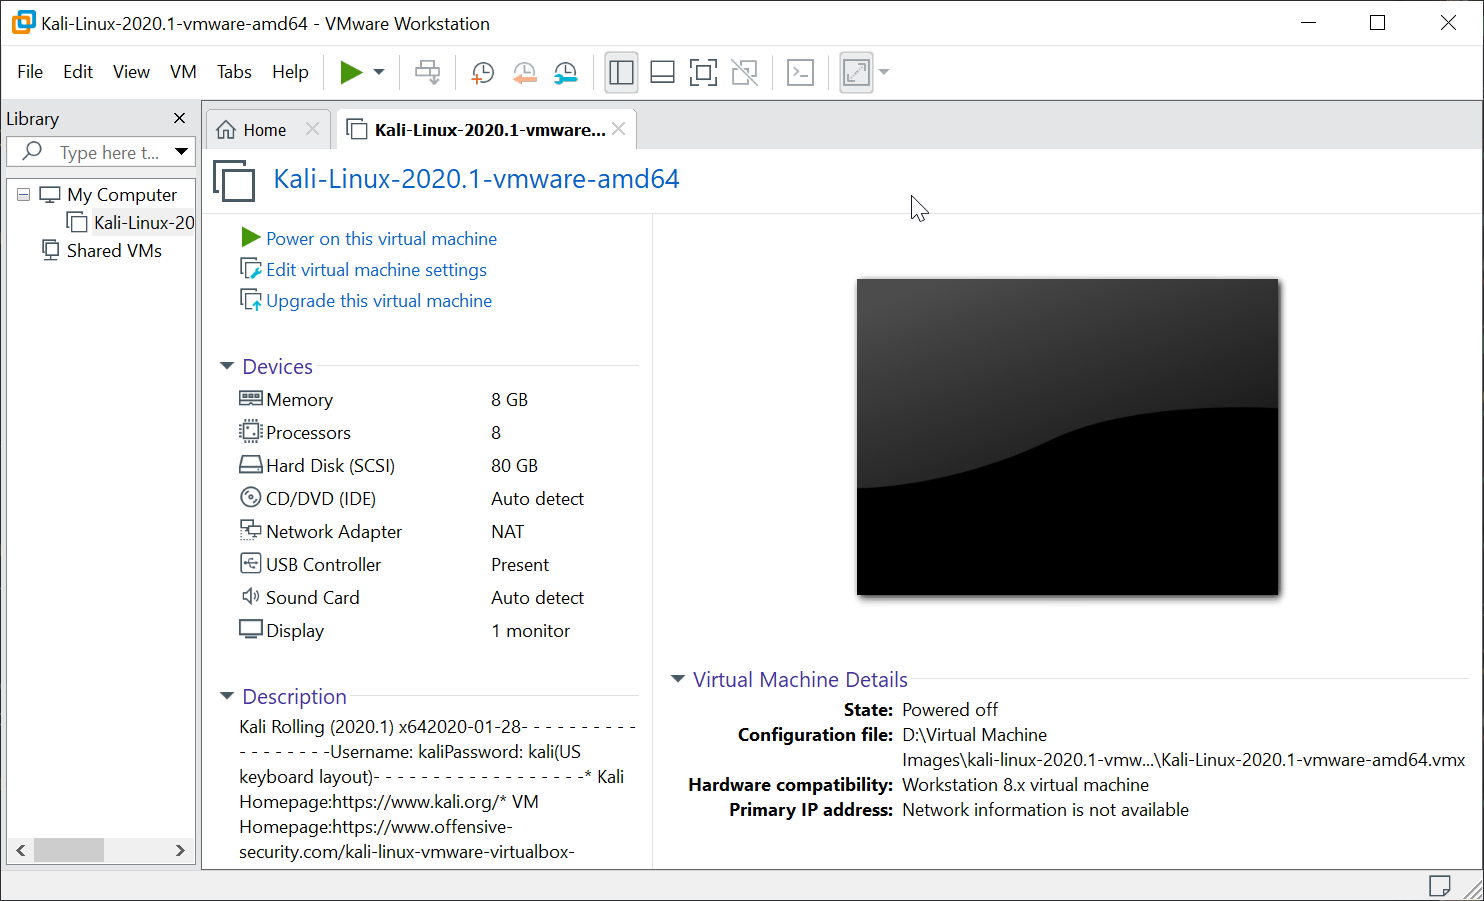Open the power options dropdown arrow
This screenshot has height=901, width=1484.
pos(379,72)
